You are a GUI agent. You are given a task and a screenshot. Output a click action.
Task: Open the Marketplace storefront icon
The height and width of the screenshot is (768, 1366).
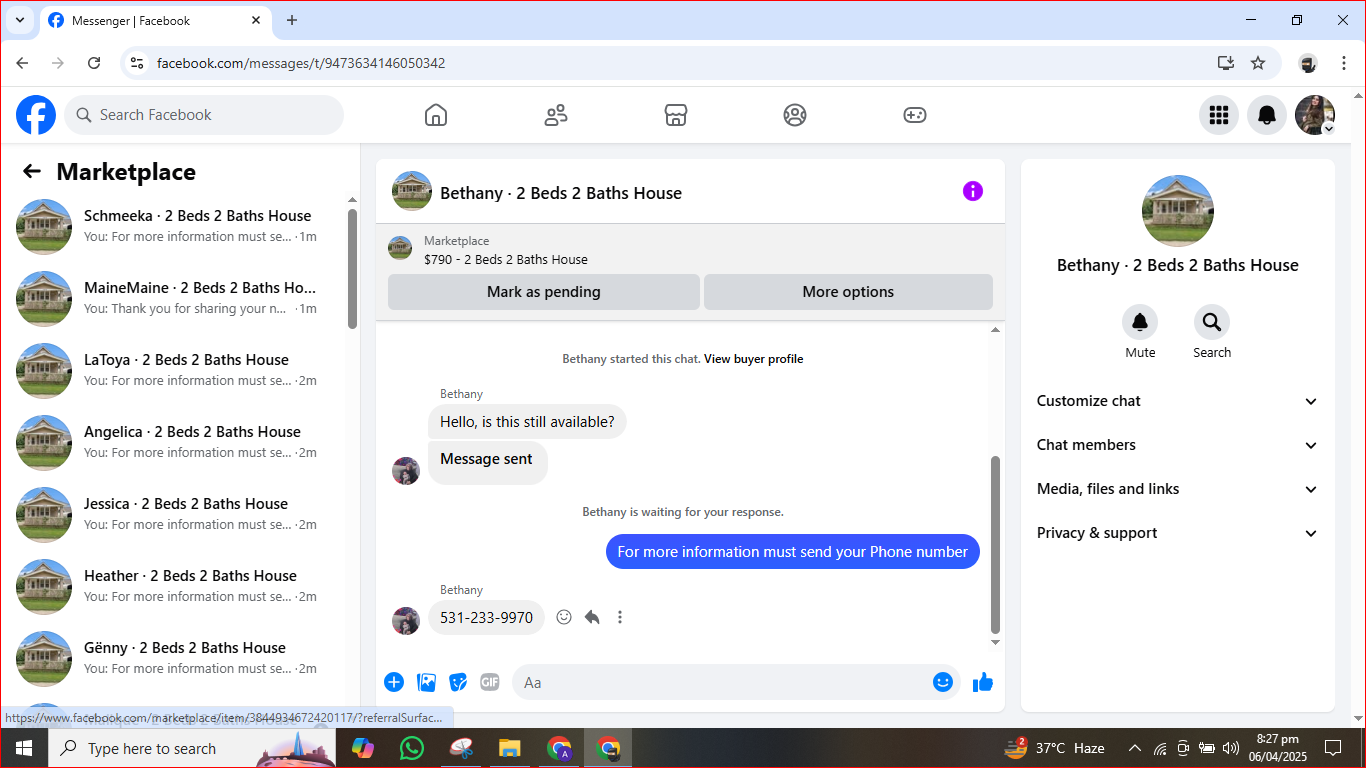(676, 115)
